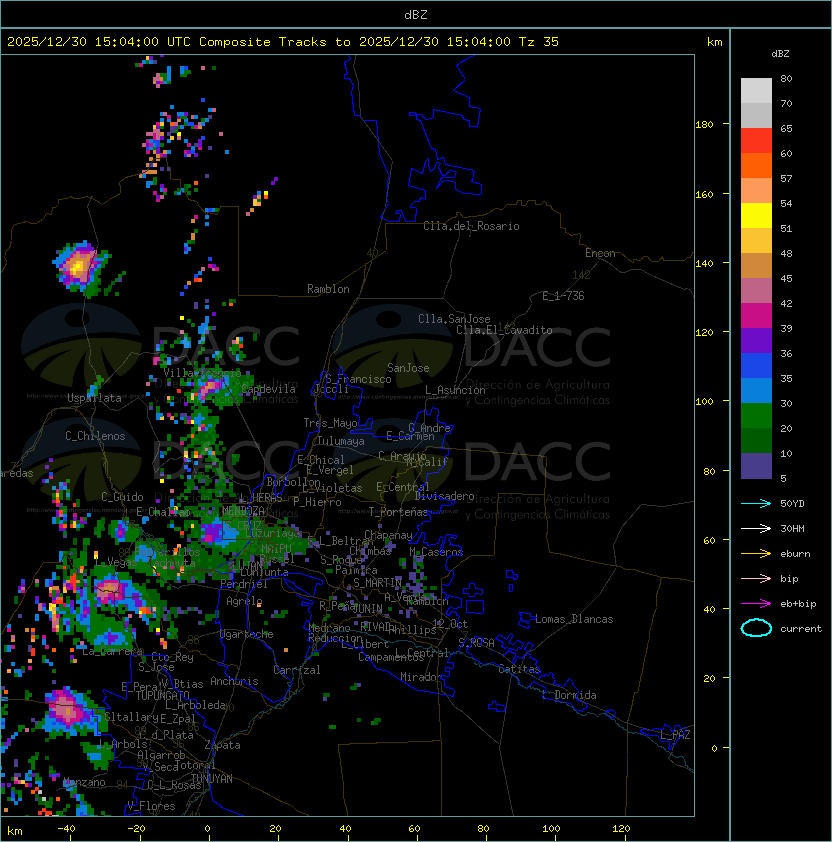Click the 'current' legend label

801,628
